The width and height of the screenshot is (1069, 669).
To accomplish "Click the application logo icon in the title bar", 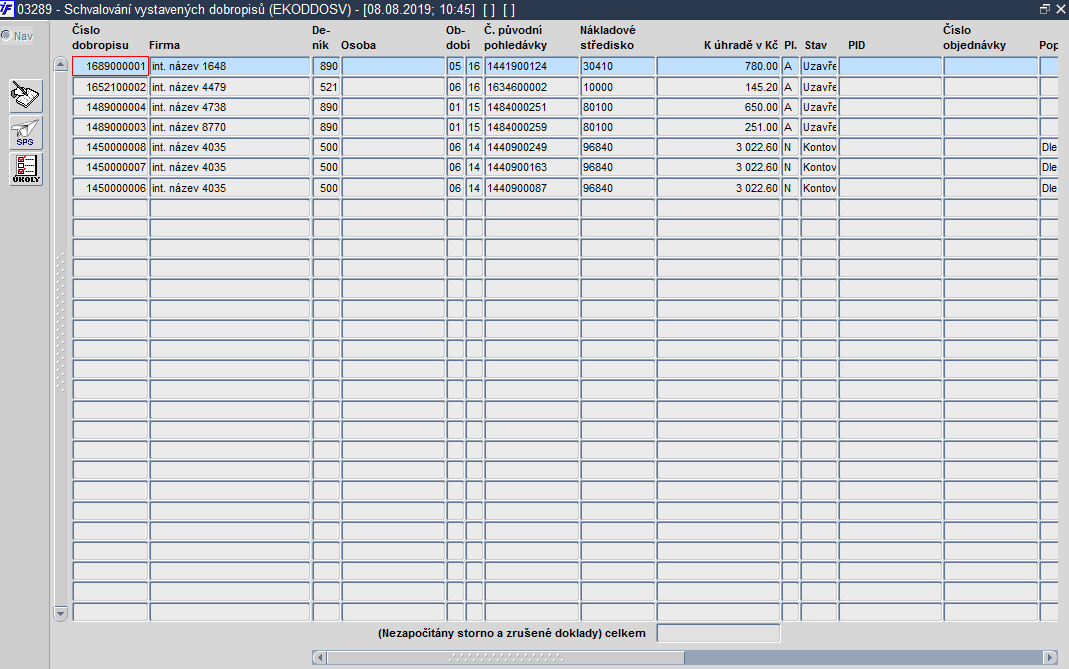I will 7,9.
